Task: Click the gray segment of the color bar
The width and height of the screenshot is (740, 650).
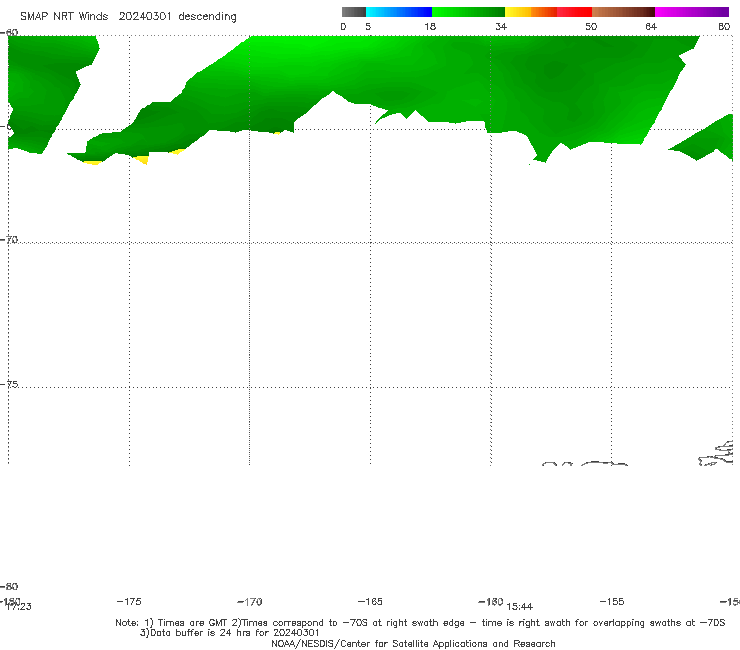Action: pos(353,12)
